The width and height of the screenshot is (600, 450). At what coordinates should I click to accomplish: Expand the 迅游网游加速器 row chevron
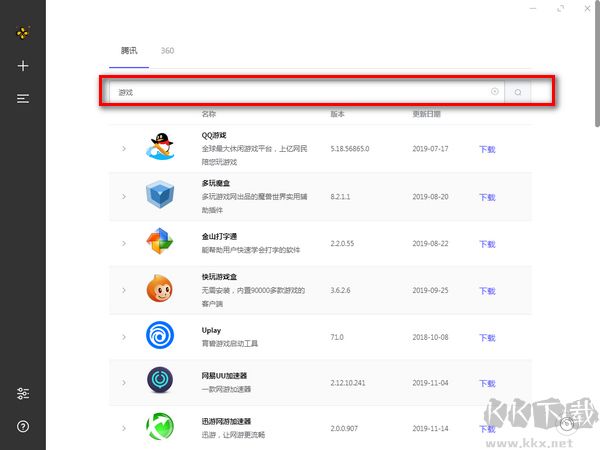point(124,429)
